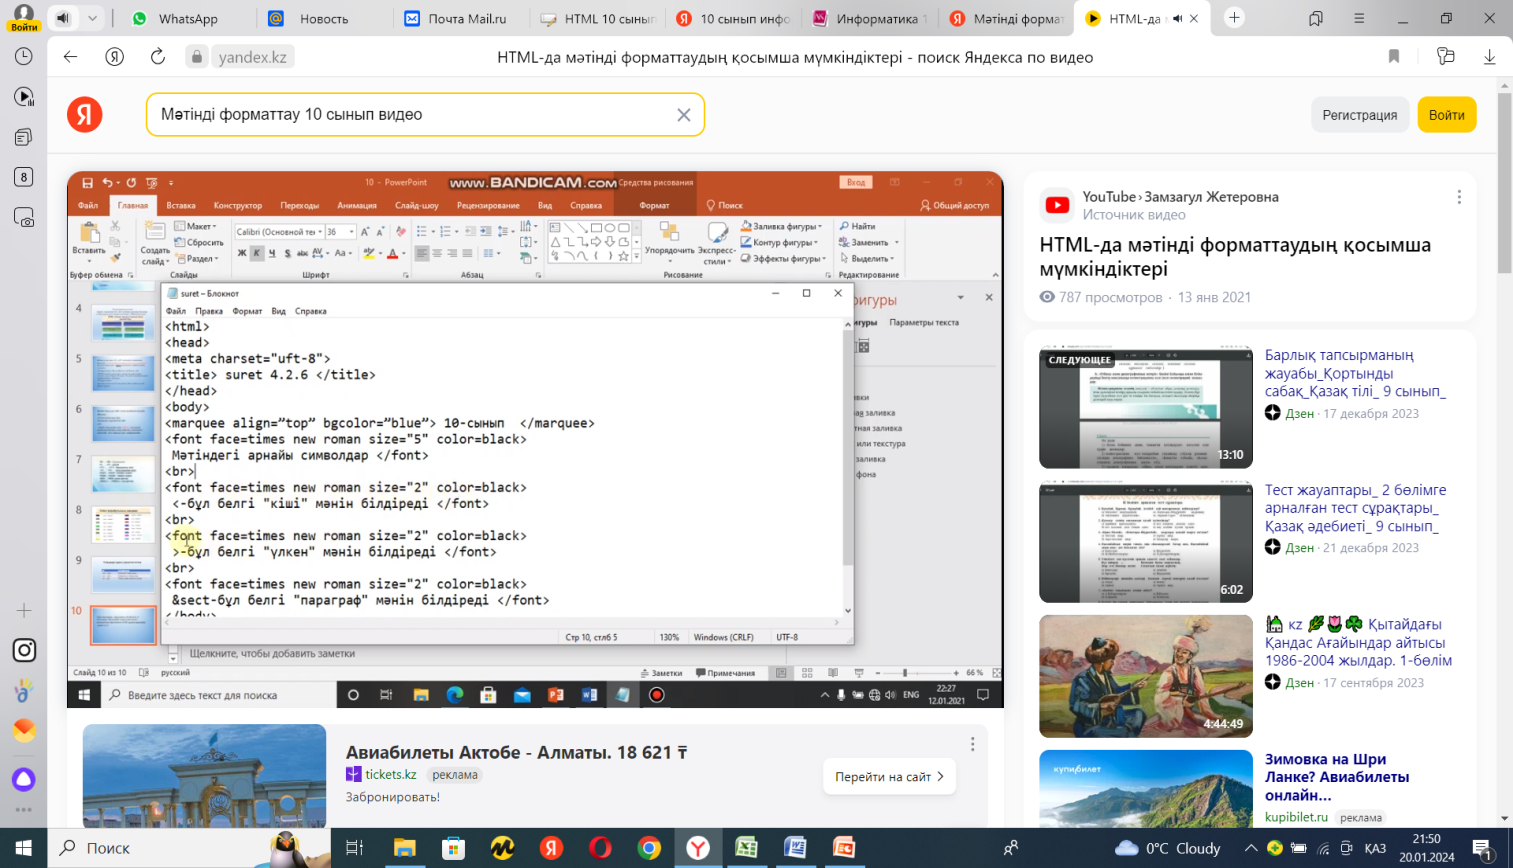
Task: Open Авиабилеты Актобе - Алматы ad title
Action: (x=516, y=752)
